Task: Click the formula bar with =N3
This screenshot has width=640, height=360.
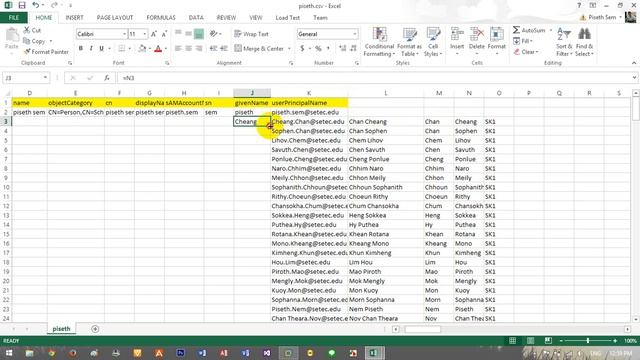Action: [x=375, y=78]
